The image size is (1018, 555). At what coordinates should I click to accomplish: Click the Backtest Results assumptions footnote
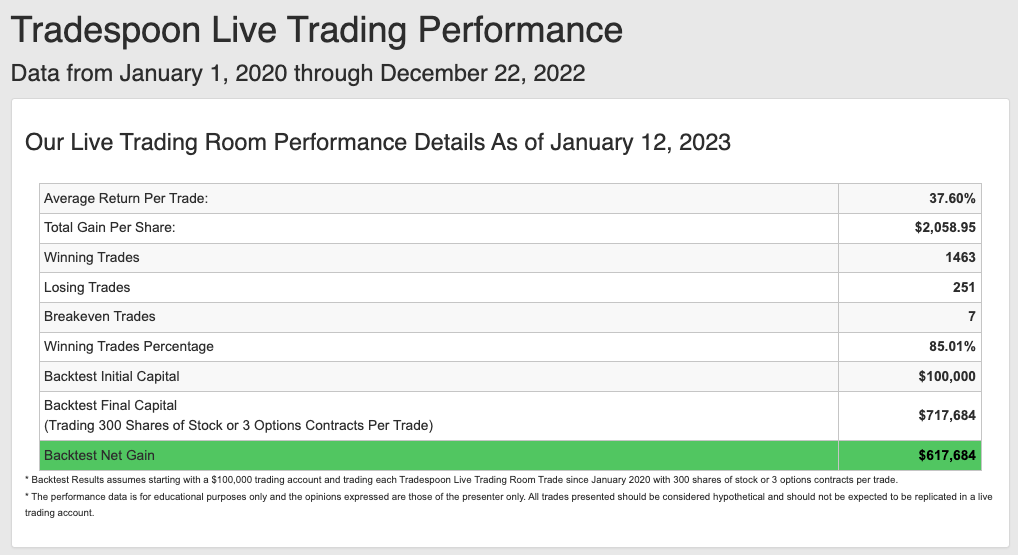pos(461,480)
